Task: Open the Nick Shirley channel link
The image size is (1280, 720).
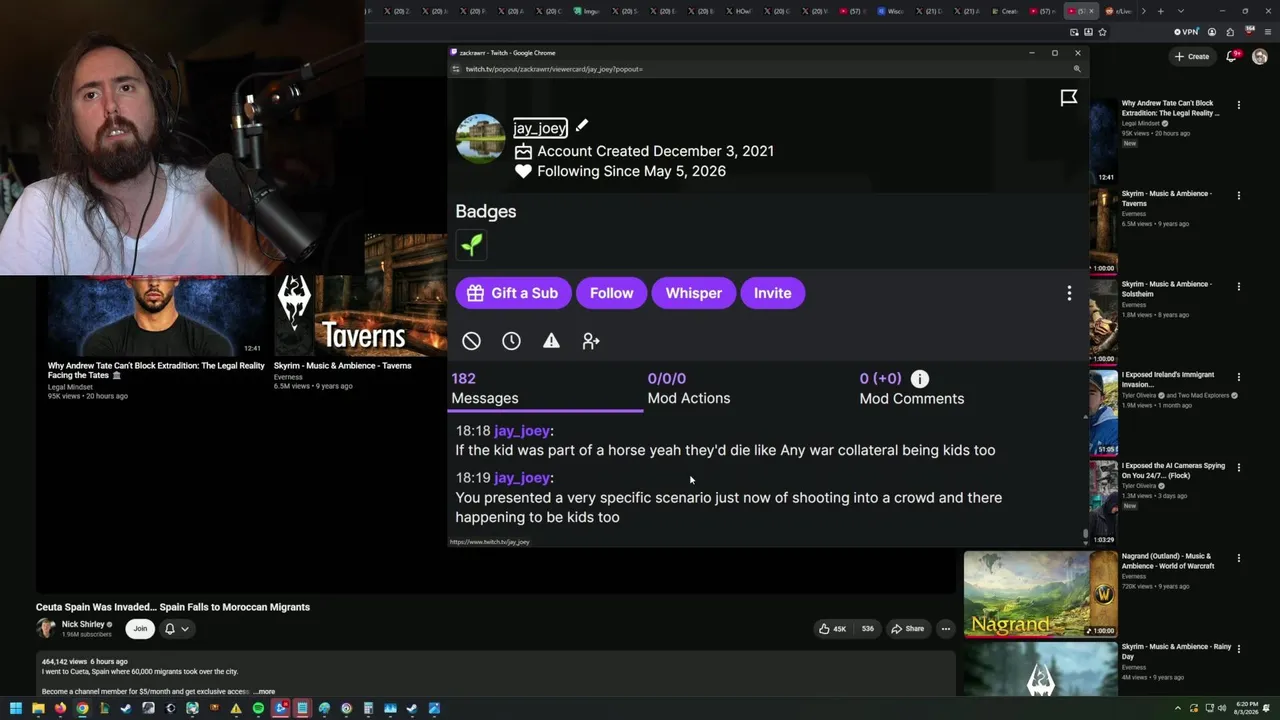Action: click(x=83, y=624)
